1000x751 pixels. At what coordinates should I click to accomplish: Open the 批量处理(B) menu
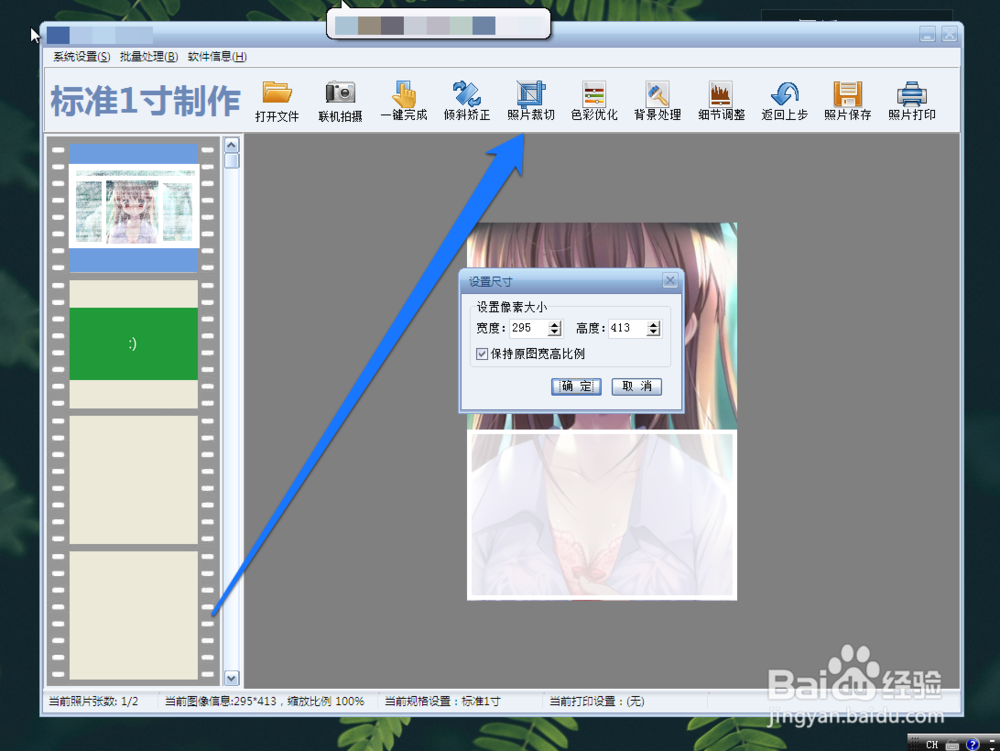click(x=149, y=57)
